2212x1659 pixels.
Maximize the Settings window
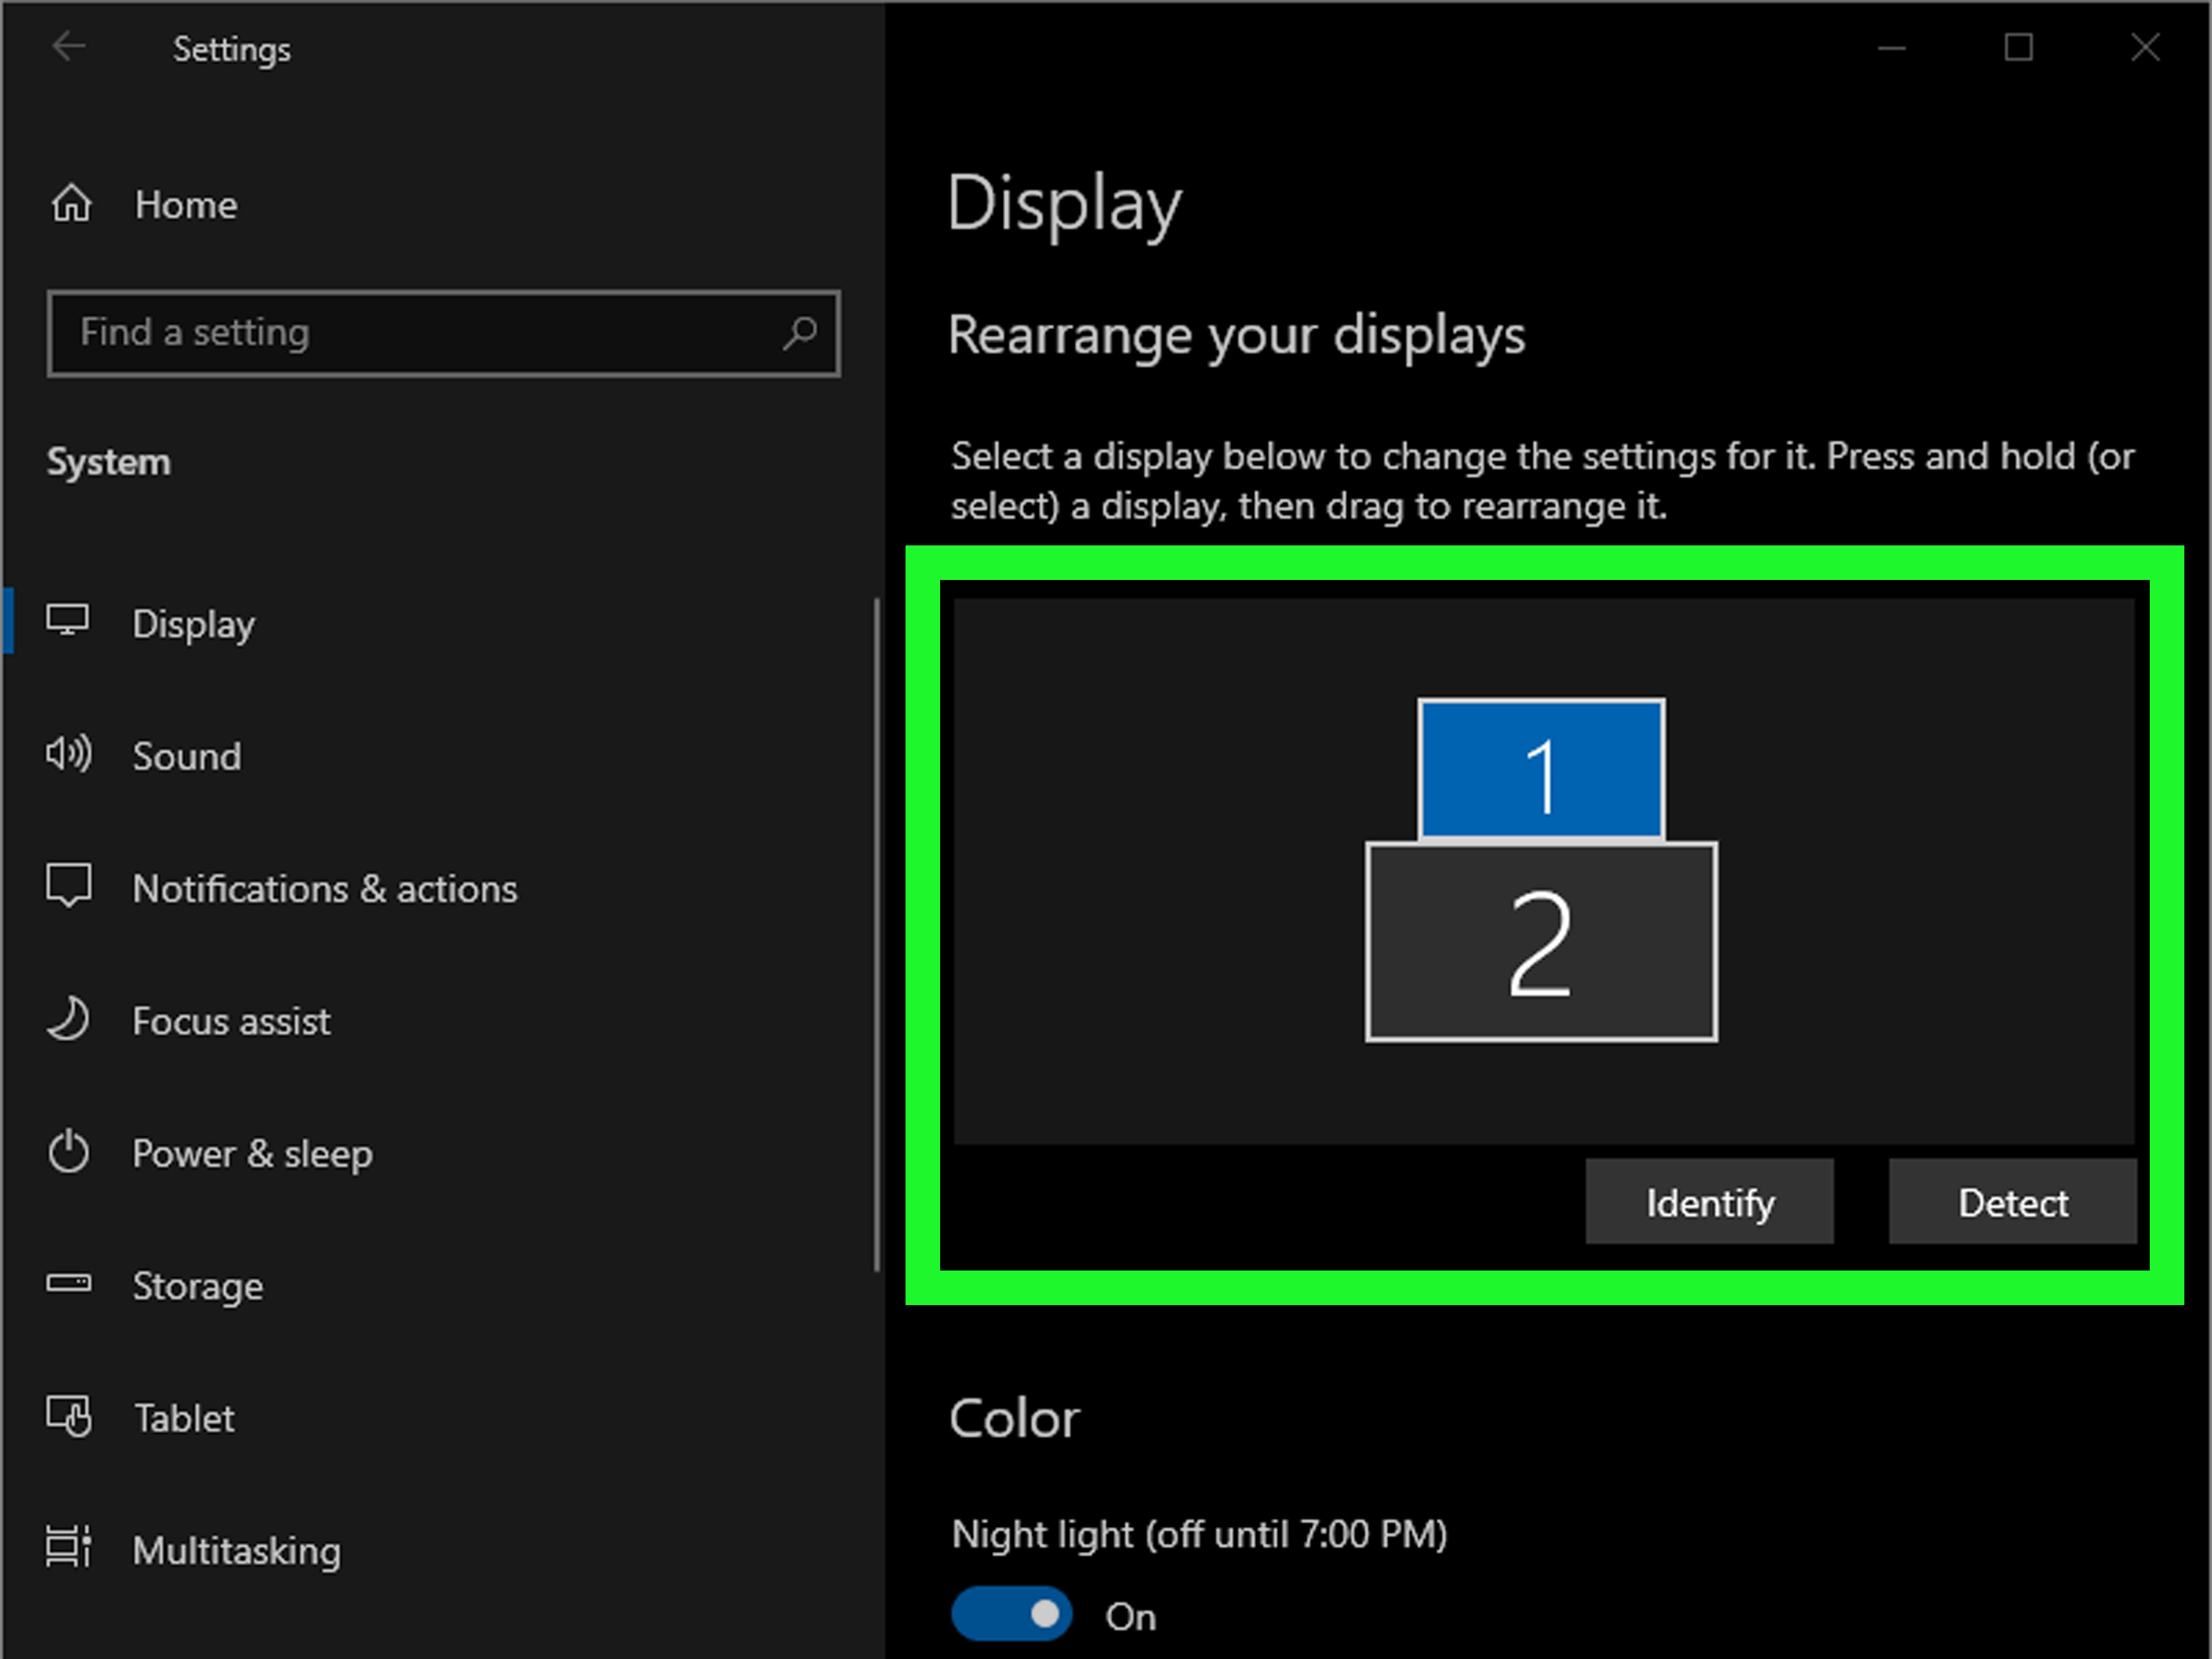coord(2018,47)
